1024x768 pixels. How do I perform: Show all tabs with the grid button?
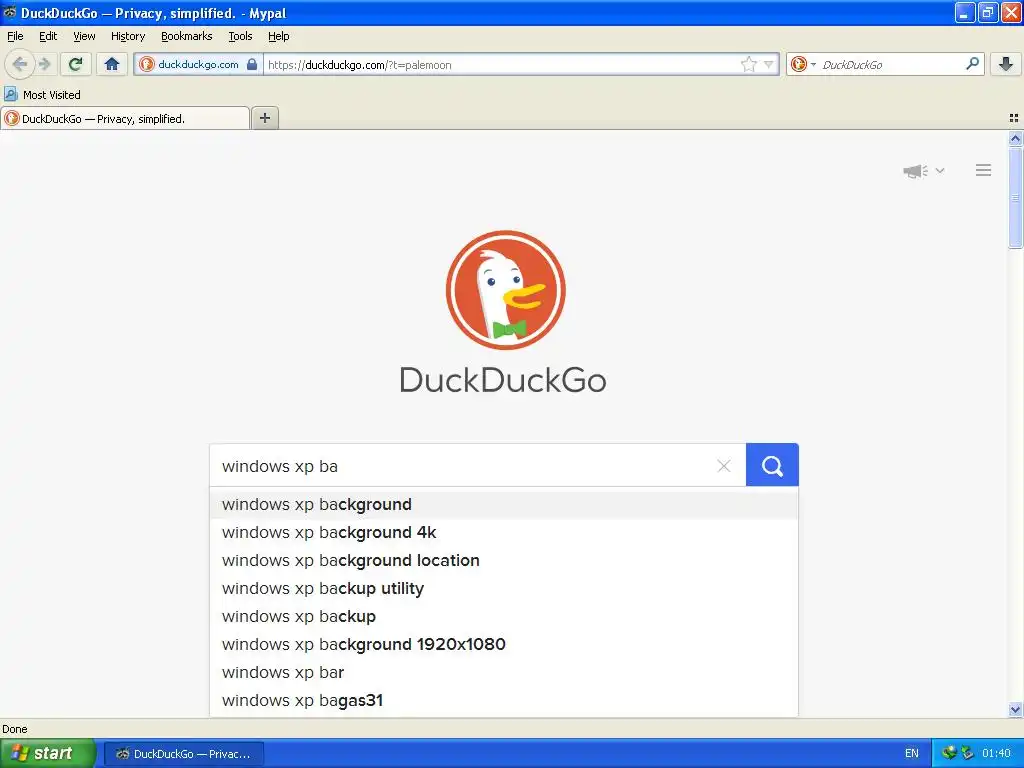(1014, 118)
